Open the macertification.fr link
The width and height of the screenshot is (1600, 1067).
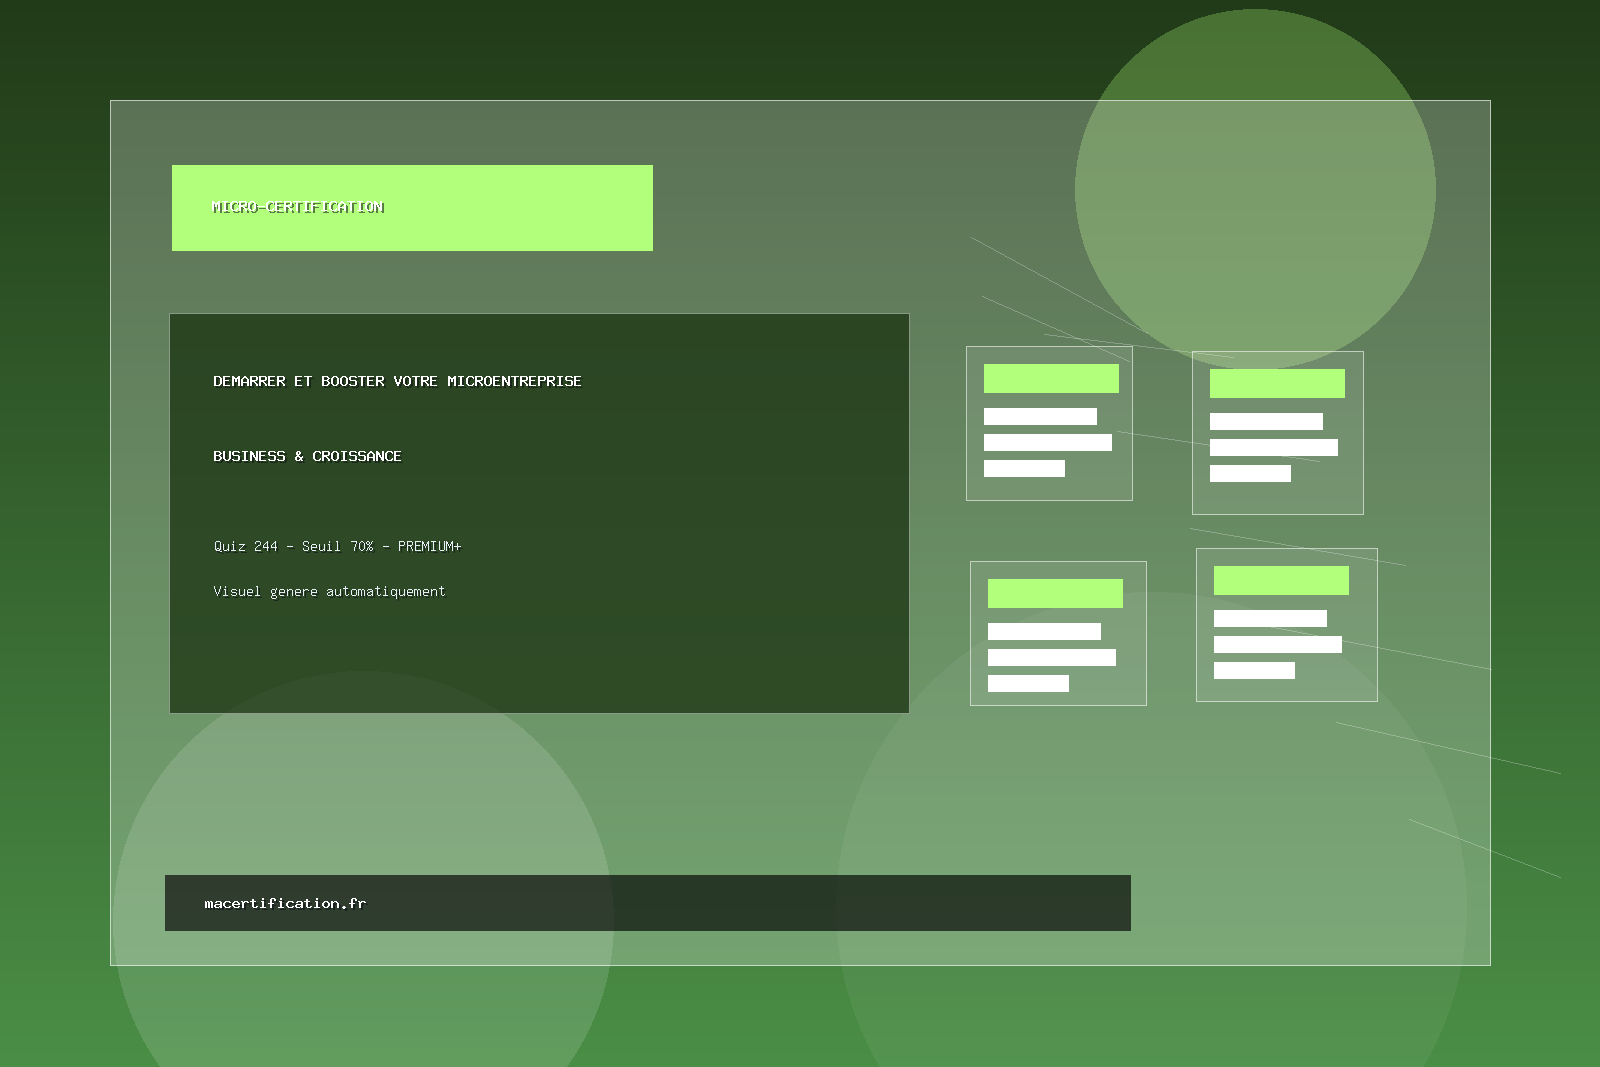click(285, 903)
